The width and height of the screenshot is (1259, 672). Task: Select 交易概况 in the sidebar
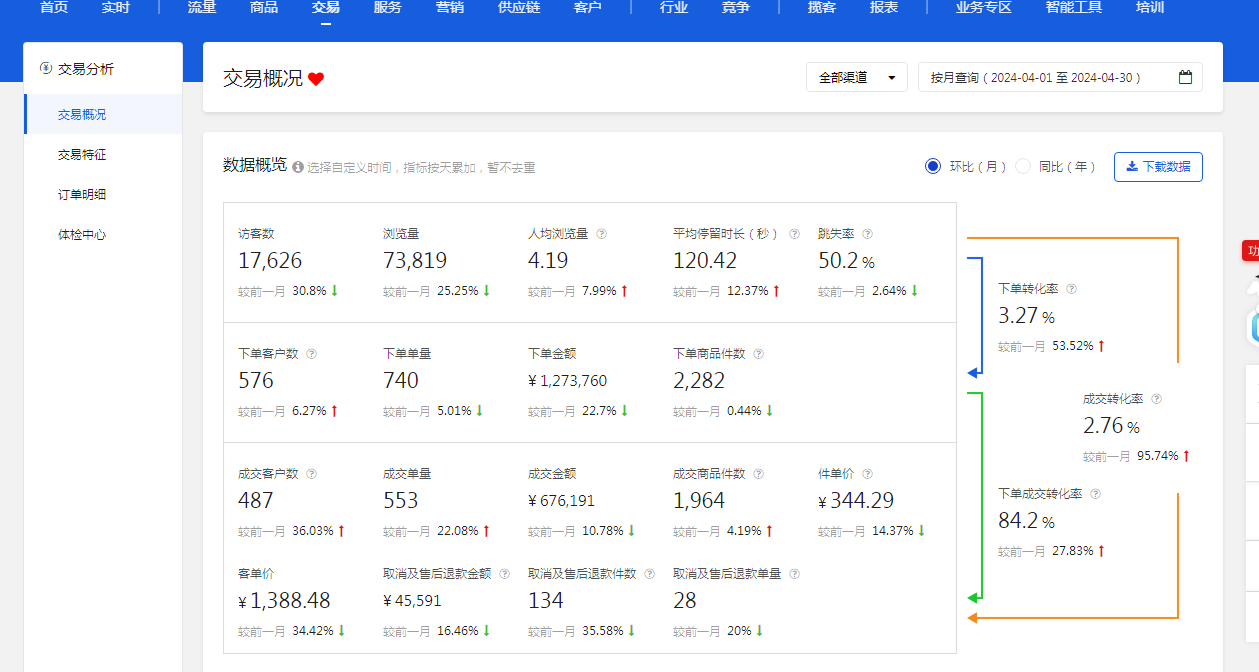pyautogui.click(x=103, y=114)
